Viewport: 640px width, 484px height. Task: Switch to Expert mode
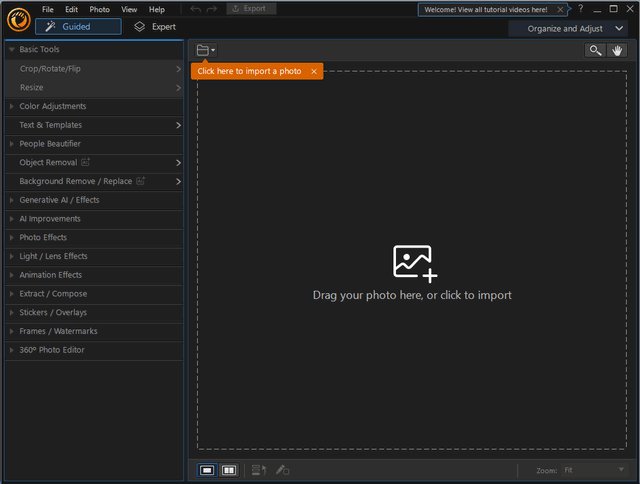(x=155, y=27)
